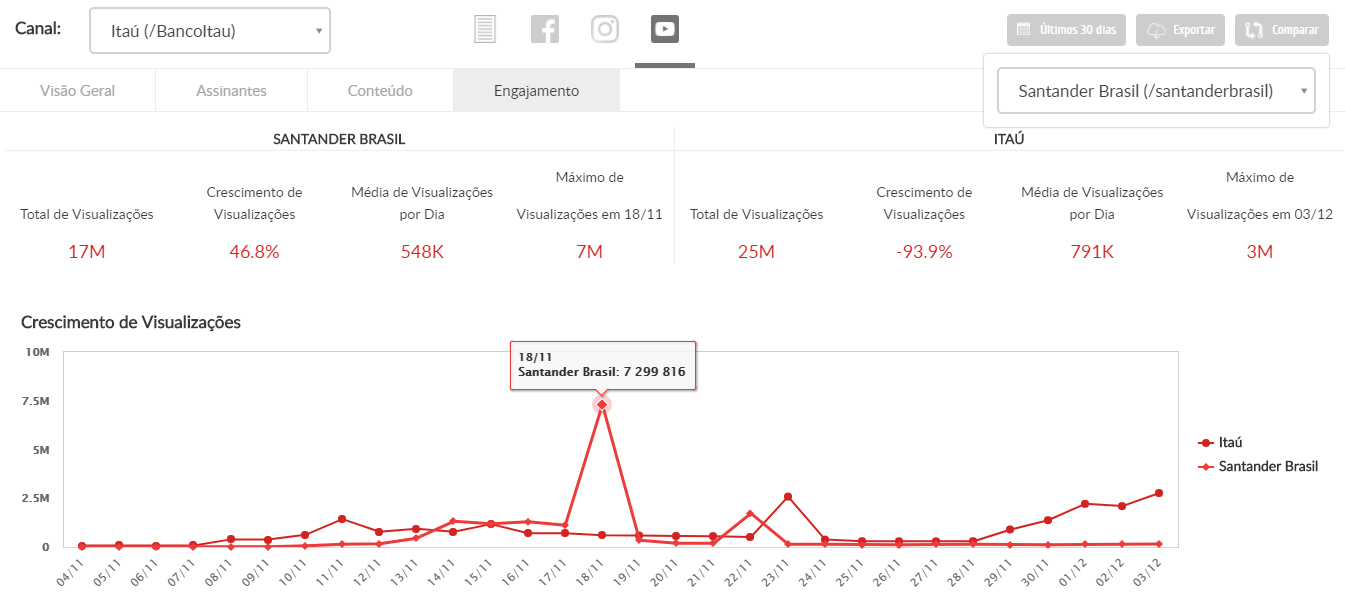
Task: Click the Últimos 30 dias button
Action: click(x=1067, y=30)
